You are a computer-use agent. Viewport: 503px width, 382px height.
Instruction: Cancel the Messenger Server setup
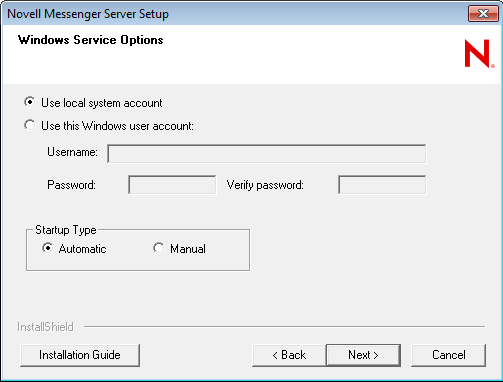click(x=448, y=355)
